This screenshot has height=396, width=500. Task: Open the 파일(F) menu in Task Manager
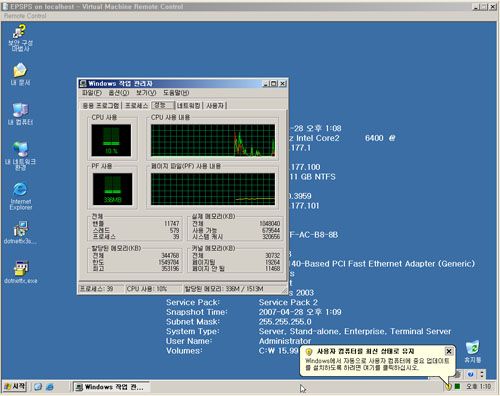point(92,93)
